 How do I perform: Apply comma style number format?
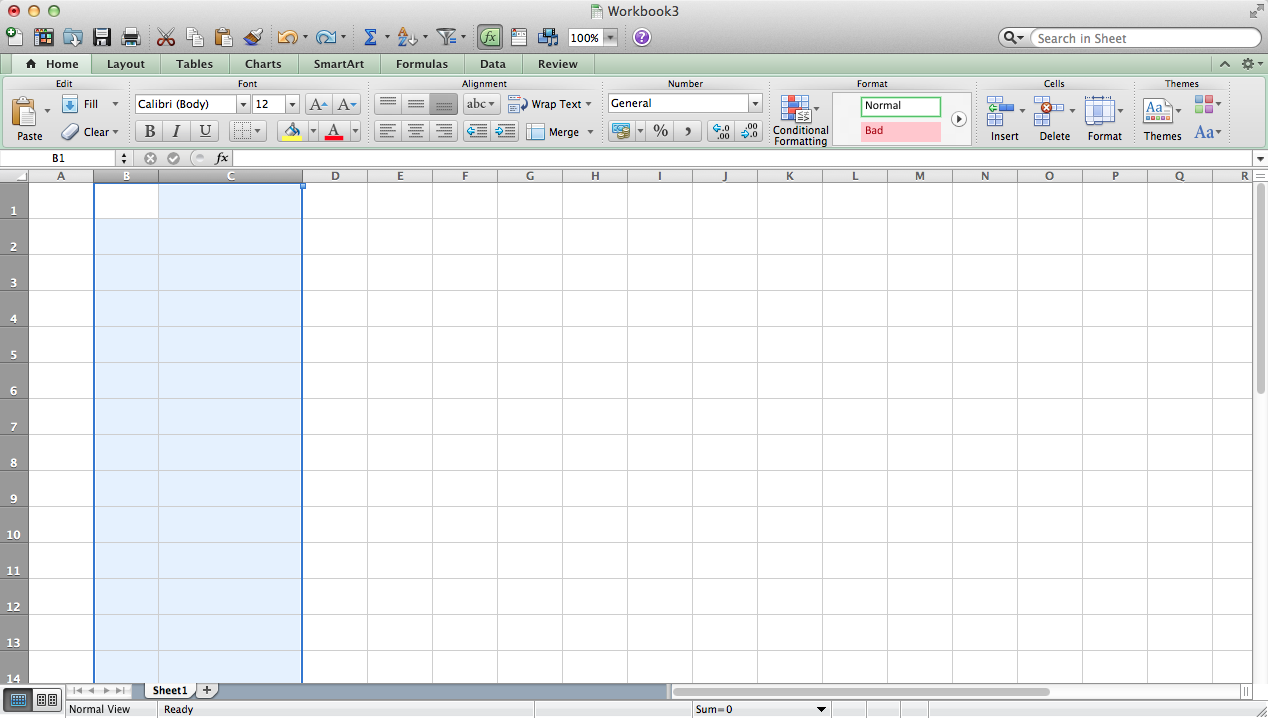point(688,131)
